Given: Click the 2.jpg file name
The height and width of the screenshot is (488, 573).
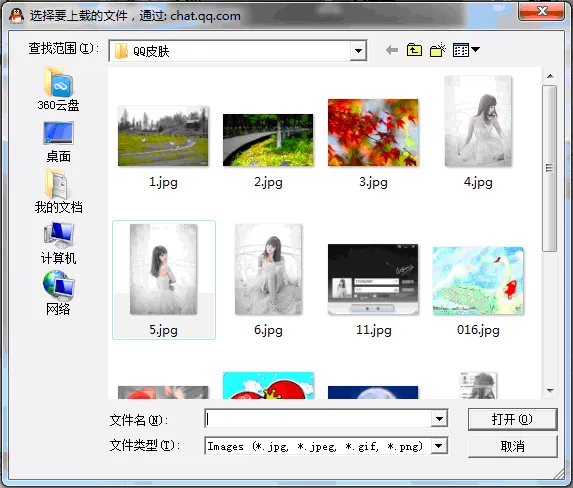Looking at the screenshot, I should point(268,182).
